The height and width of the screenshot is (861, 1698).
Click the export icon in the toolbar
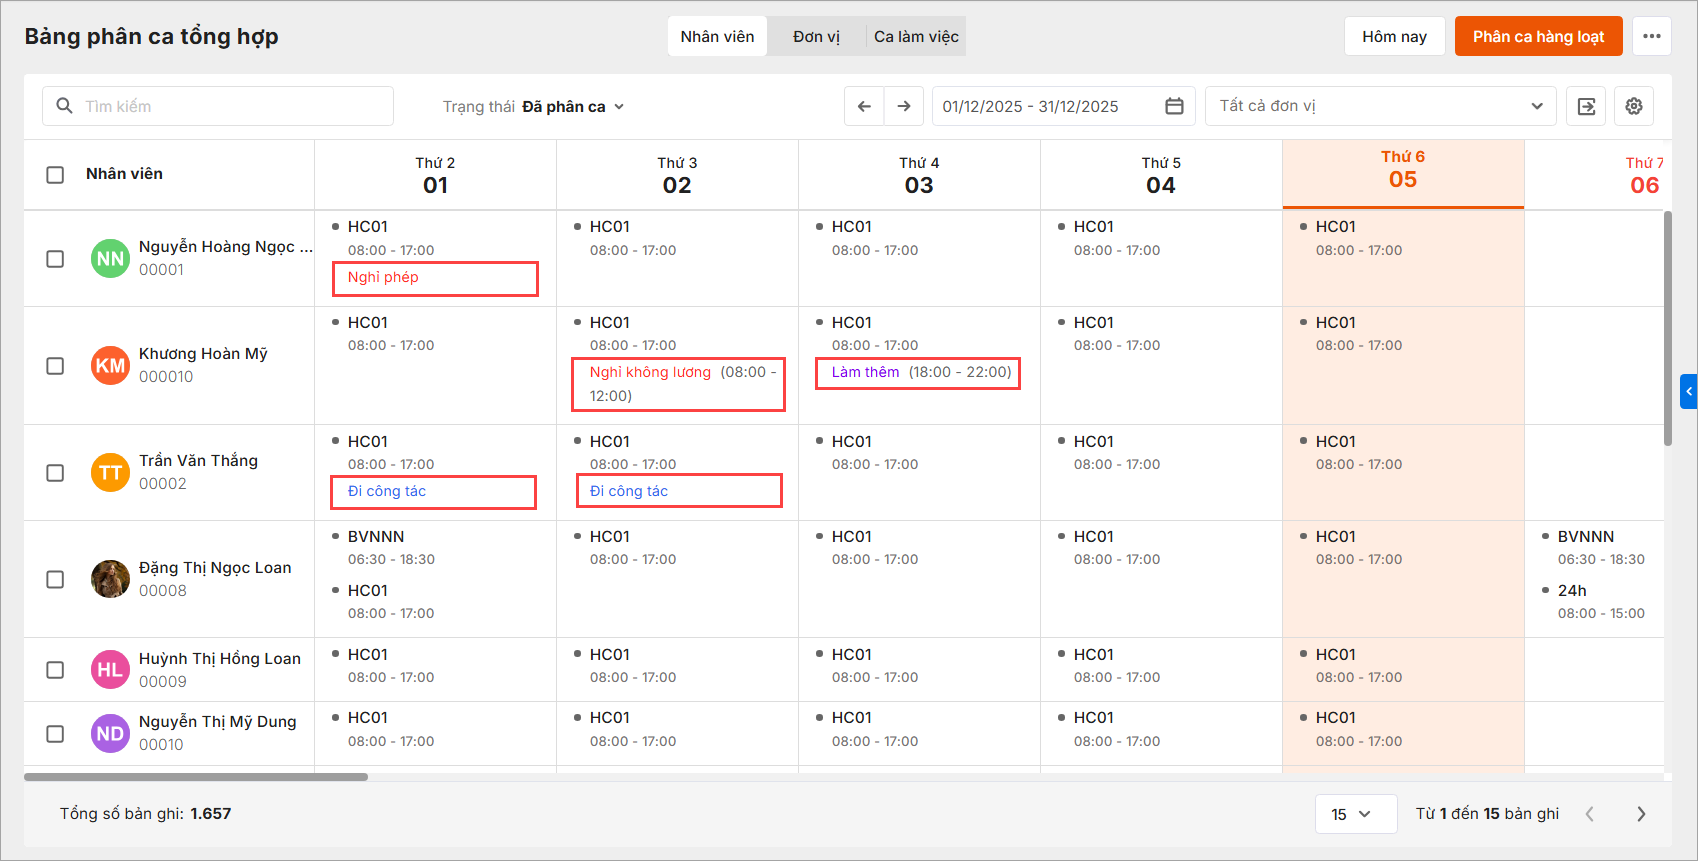pos(1586,106)
